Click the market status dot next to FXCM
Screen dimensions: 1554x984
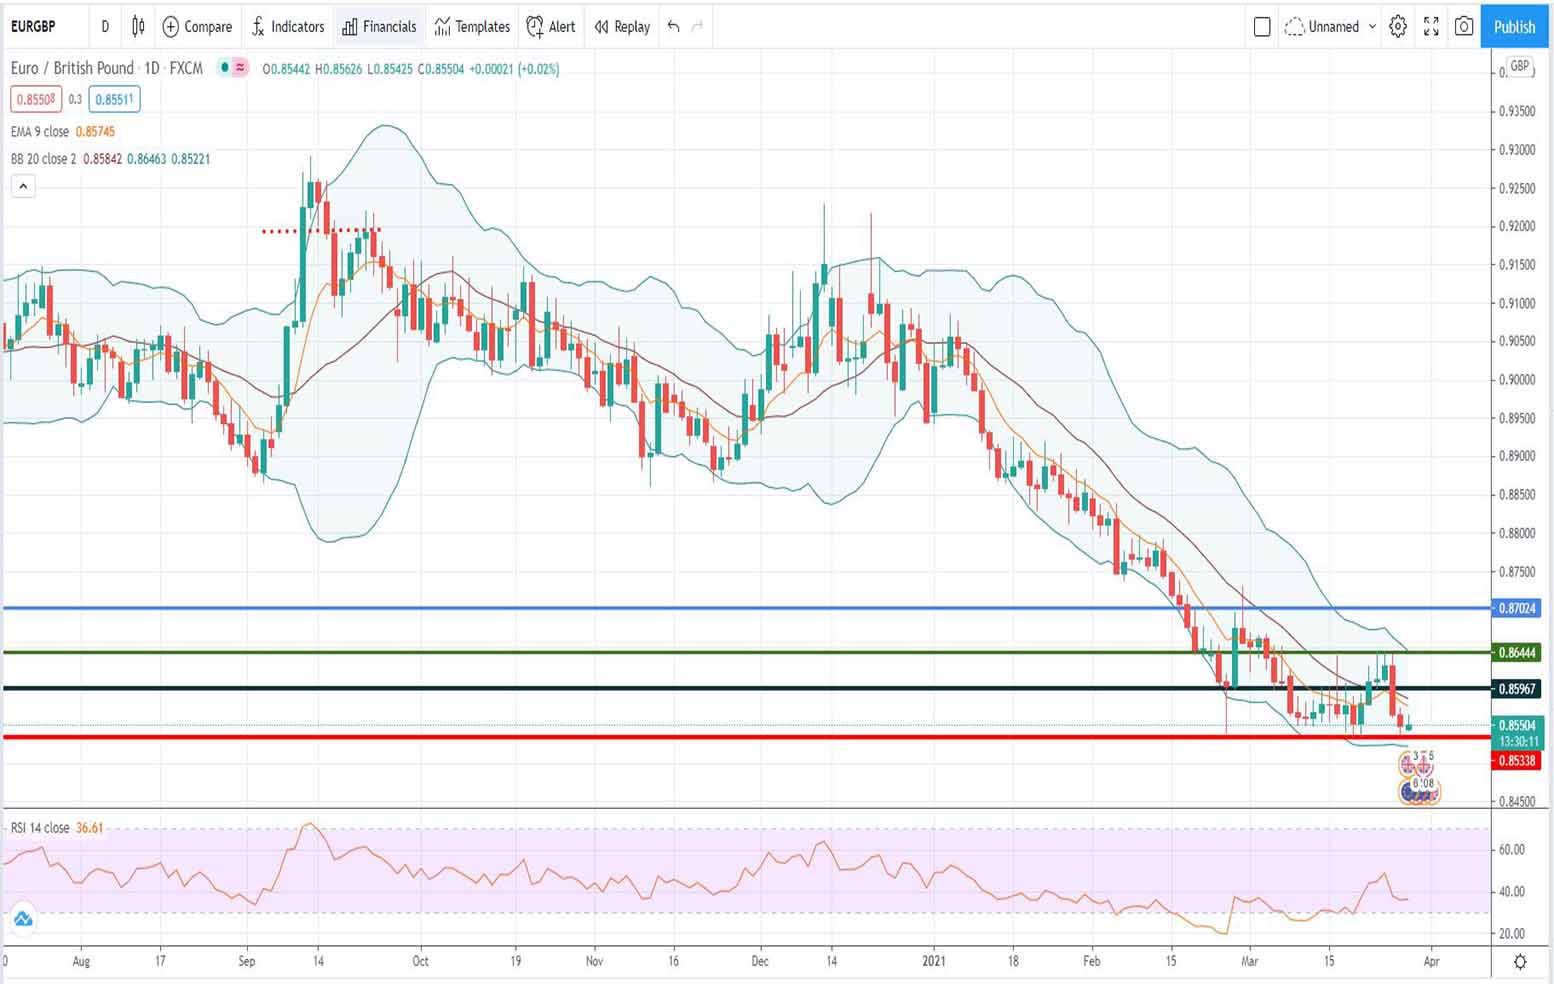[223, 69]
